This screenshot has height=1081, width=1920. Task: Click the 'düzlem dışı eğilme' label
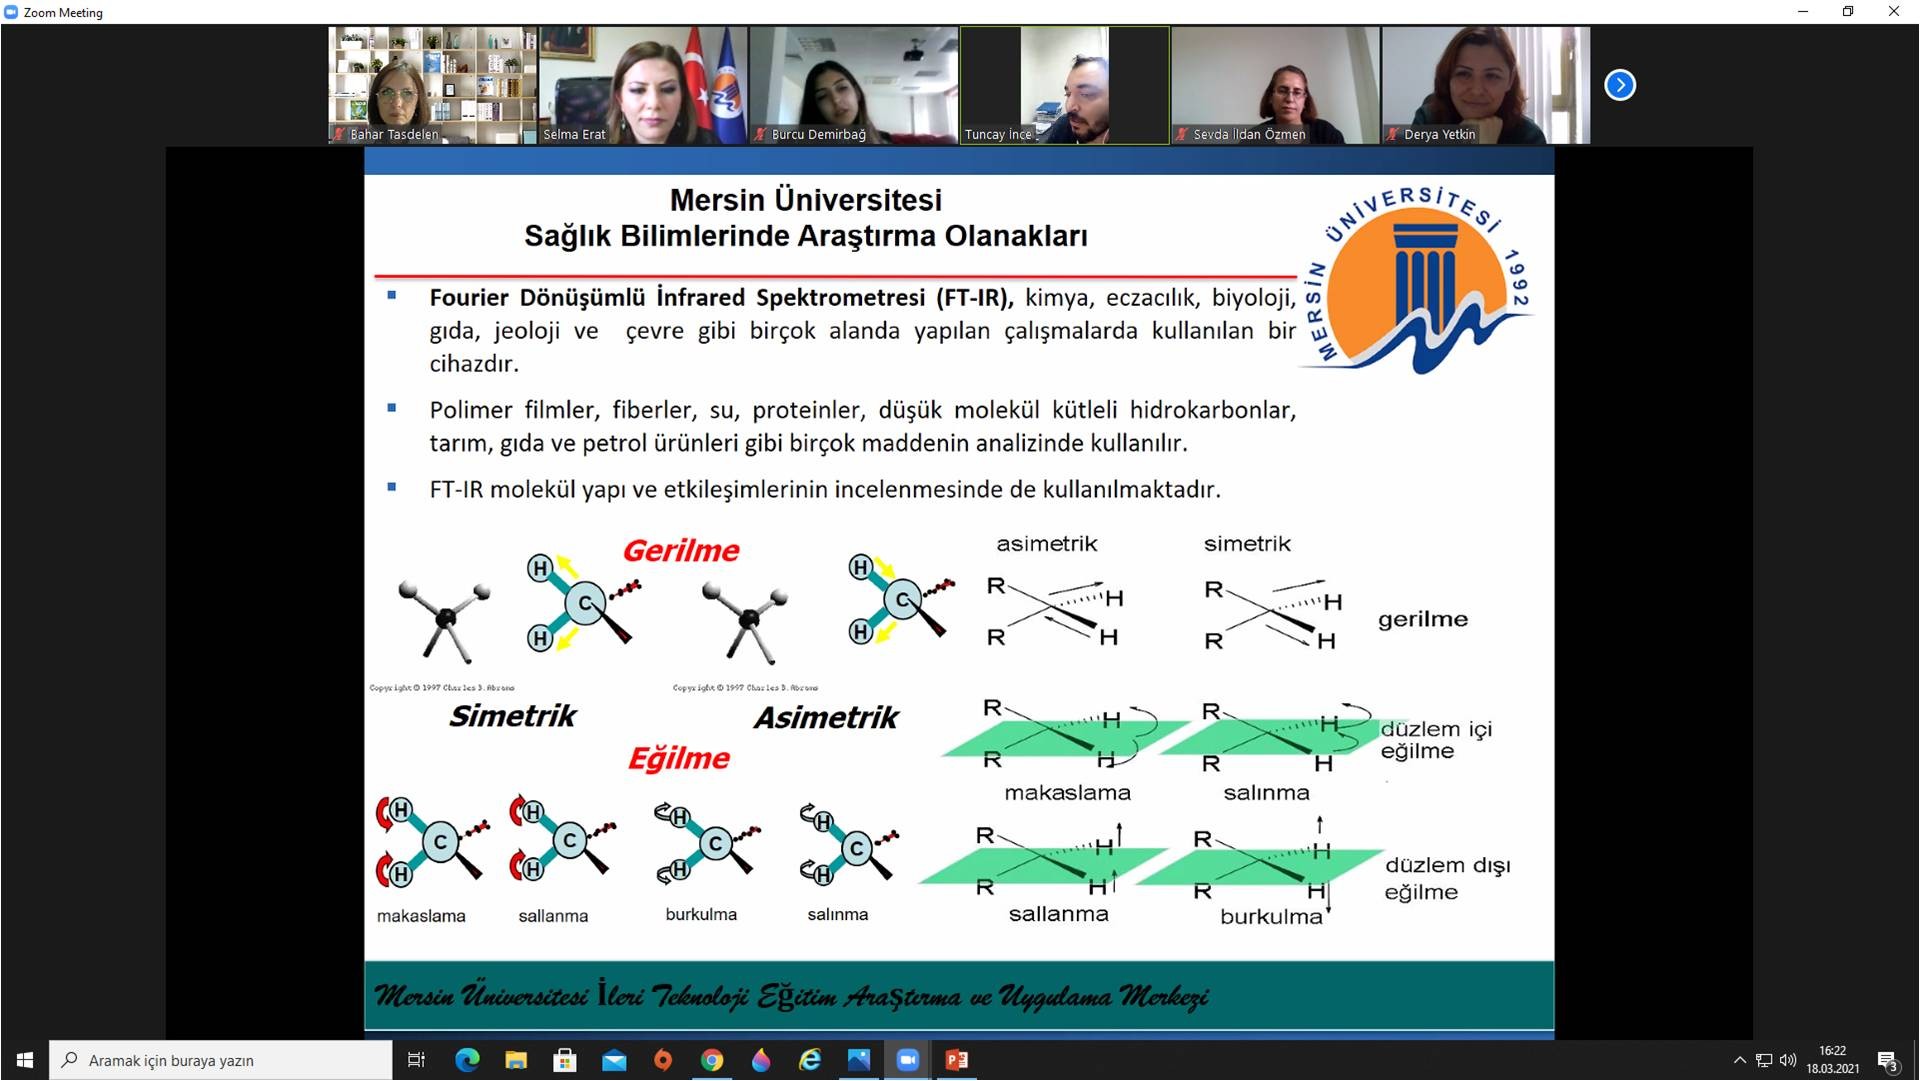[x=1448, y=878]
